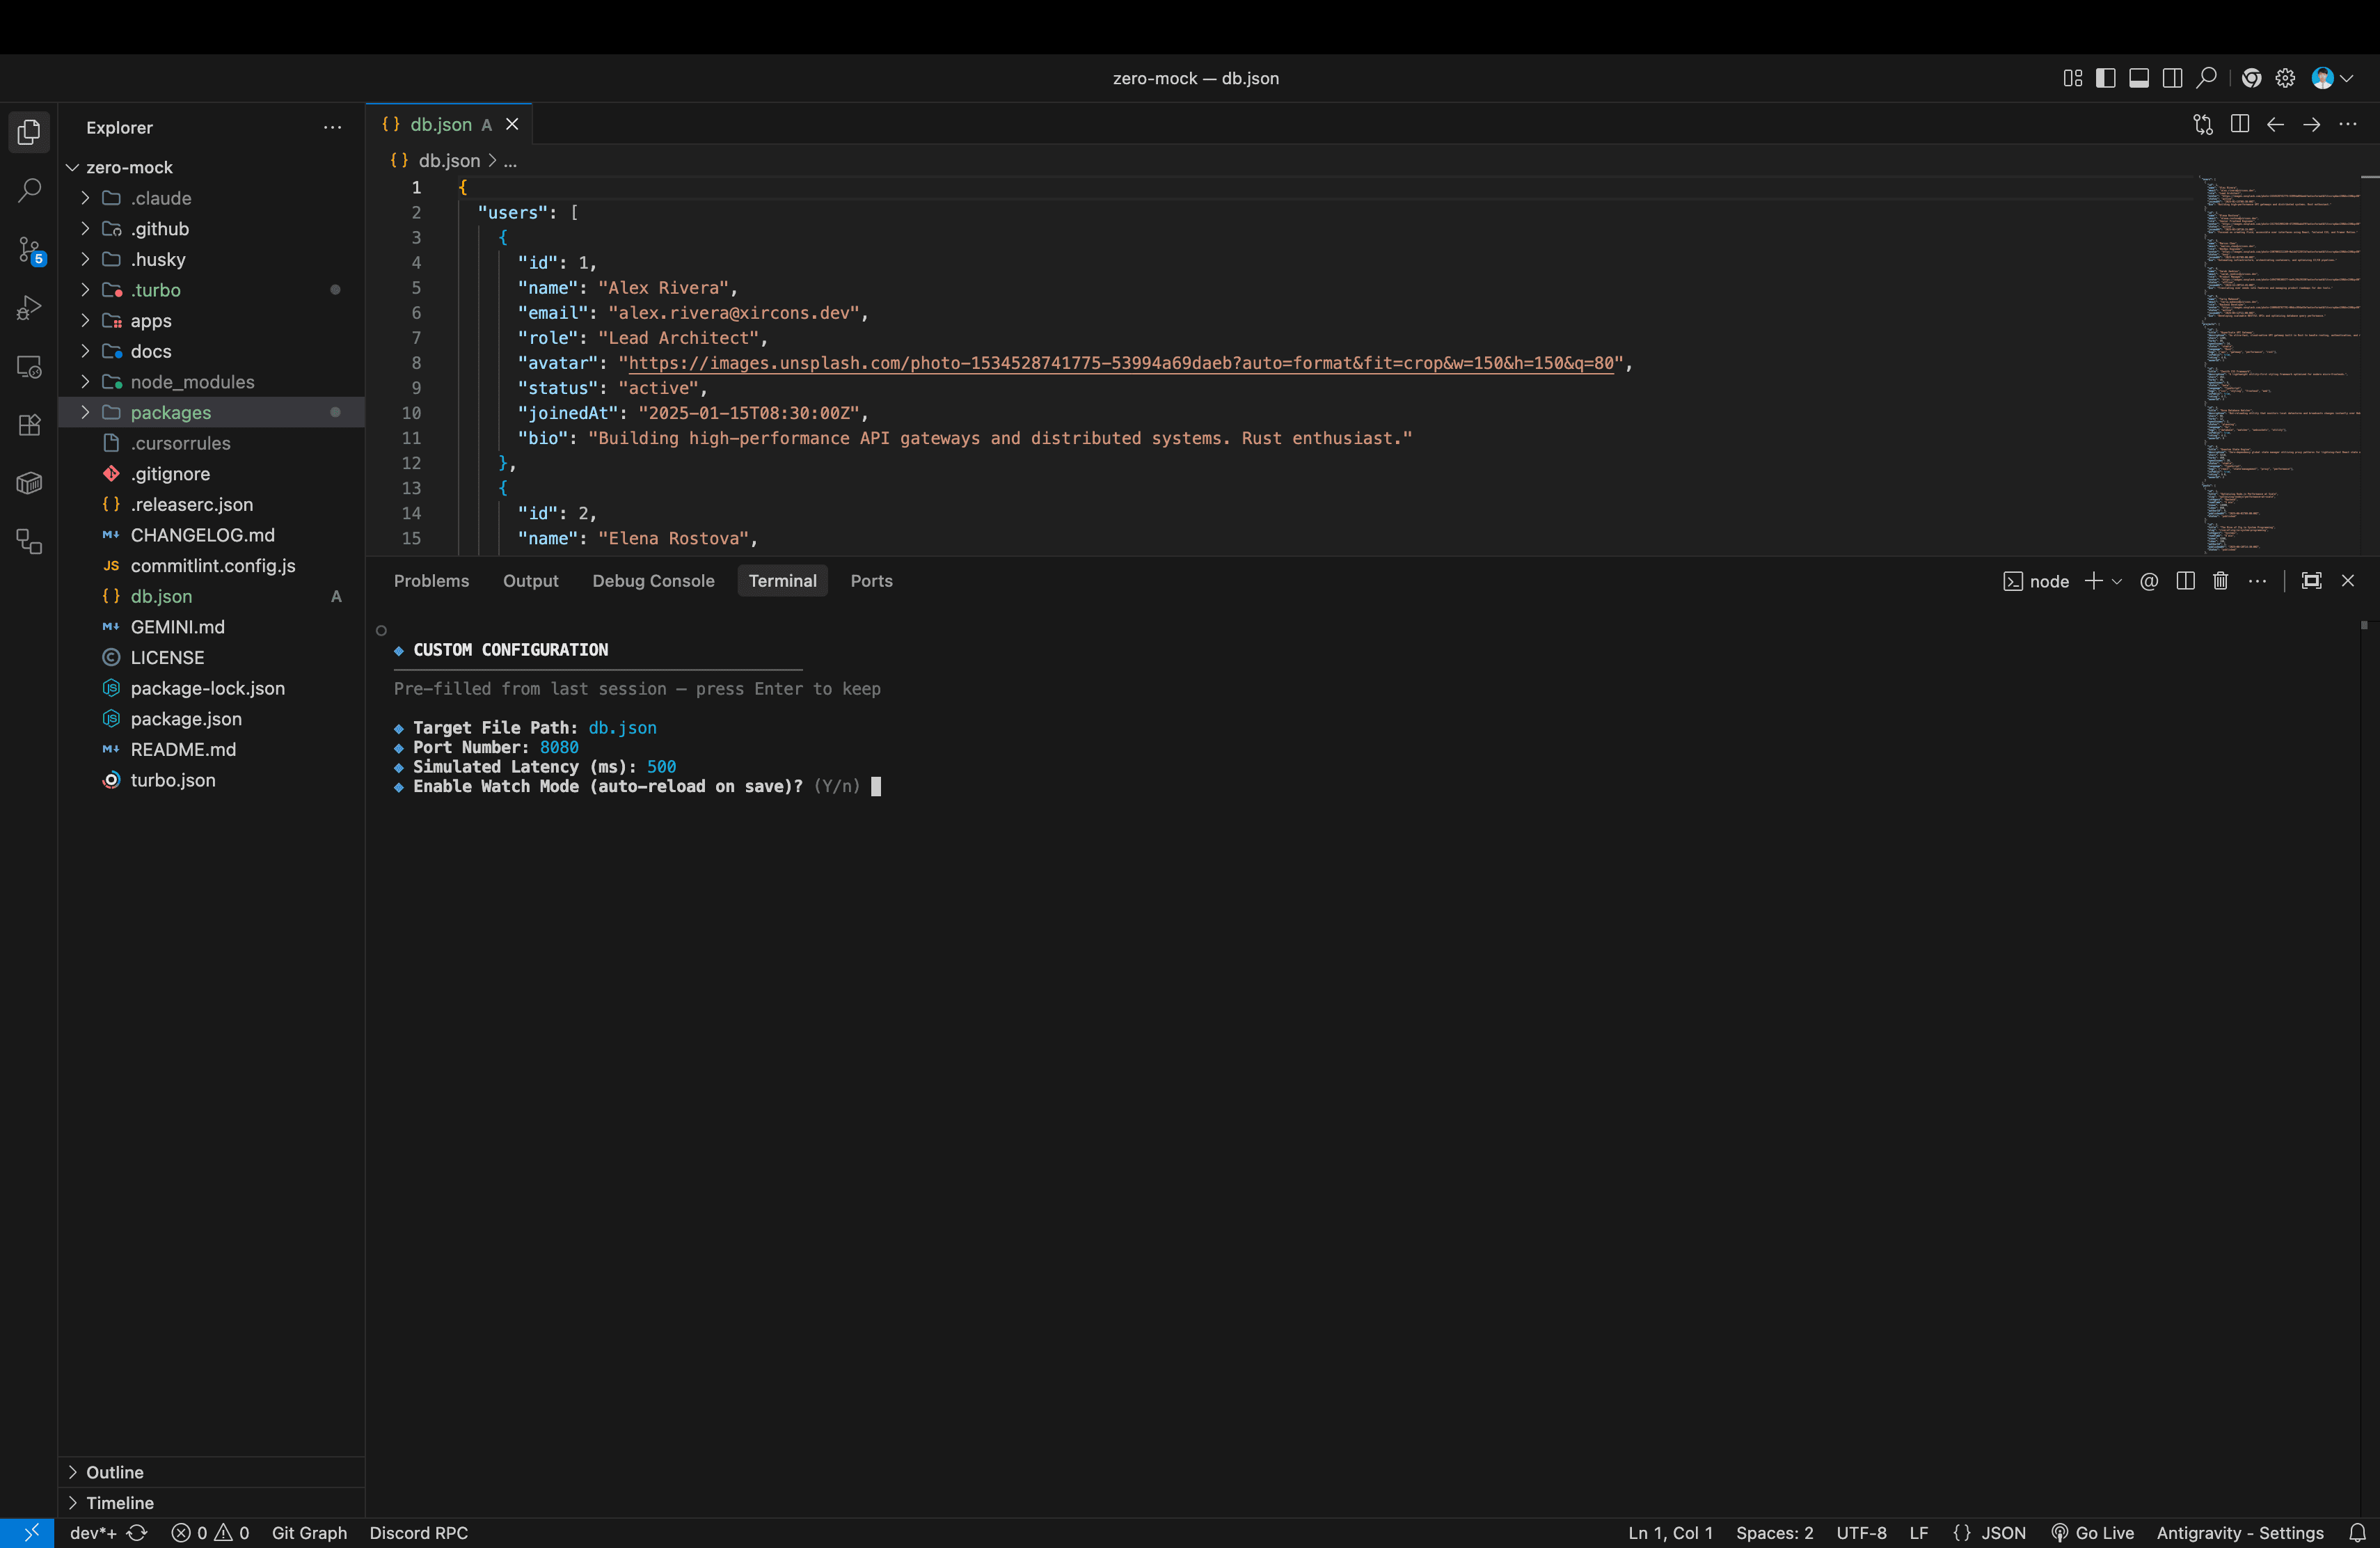Screen dimensions: 2380x1548
Task: Split the terminal panel
Action: (2185, 581)
